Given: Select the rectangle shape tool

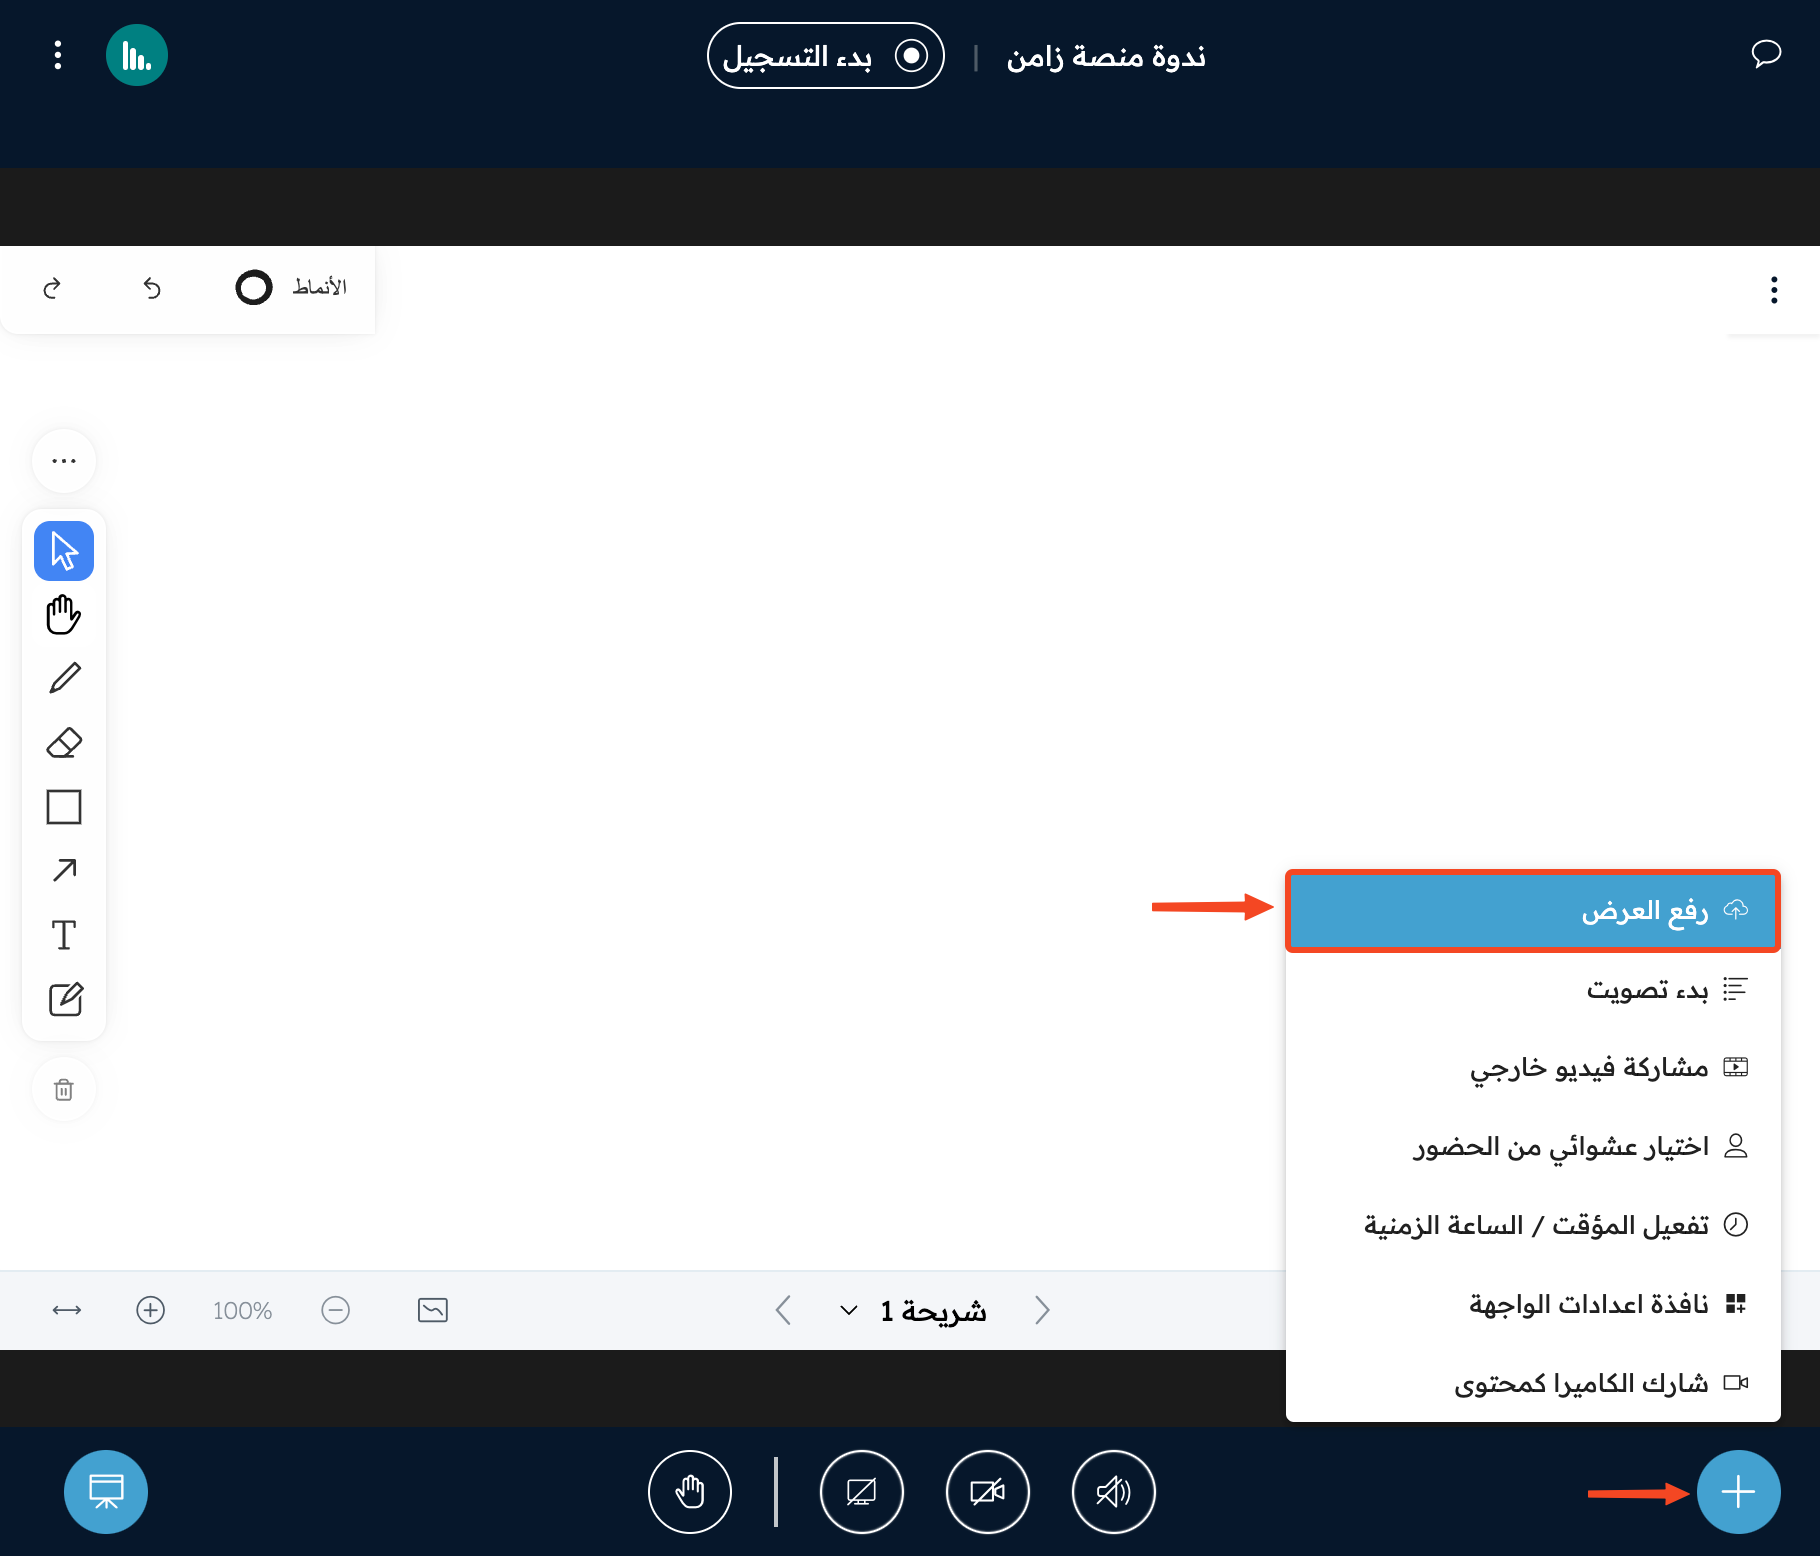Looking at the screenshot, I should tap(64, 807).
